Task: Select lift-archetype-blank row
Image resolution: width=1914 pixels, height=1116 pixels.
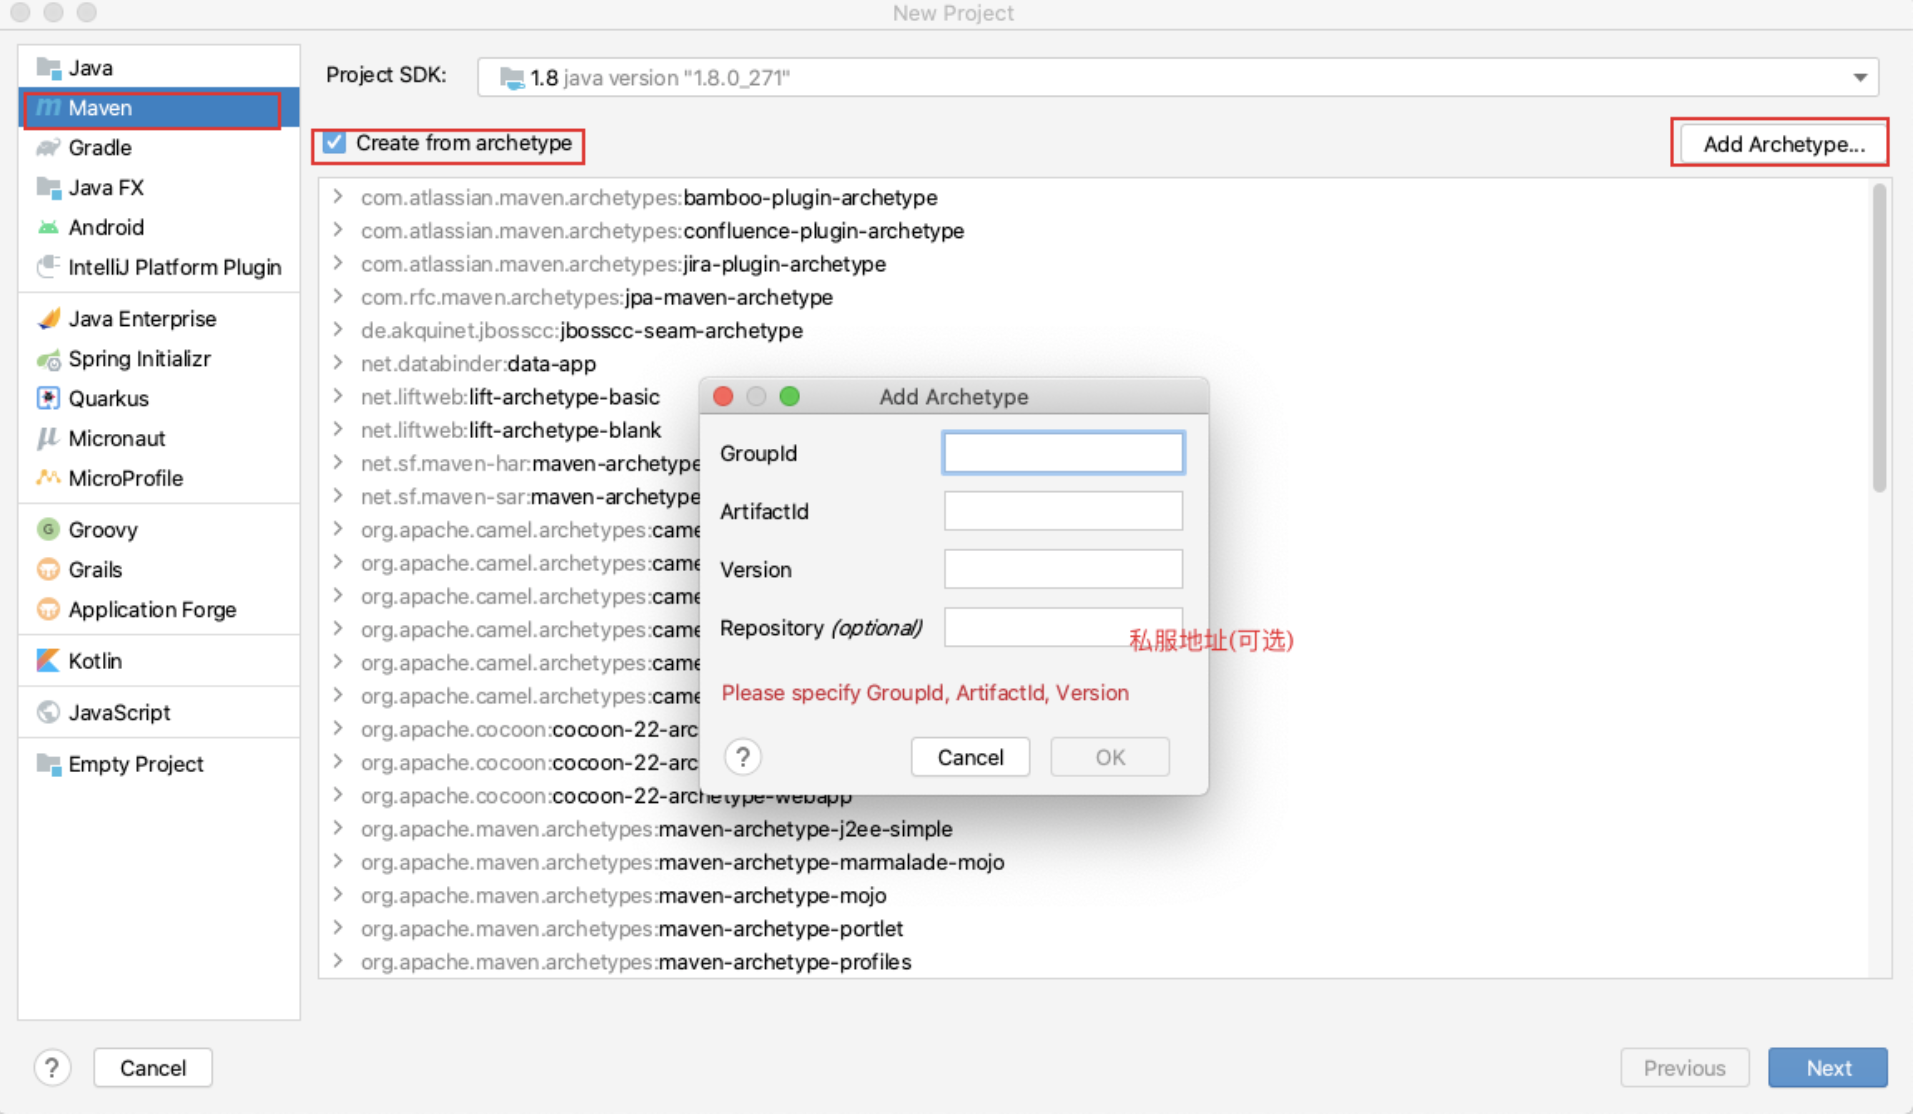Action: click(511, 430)
